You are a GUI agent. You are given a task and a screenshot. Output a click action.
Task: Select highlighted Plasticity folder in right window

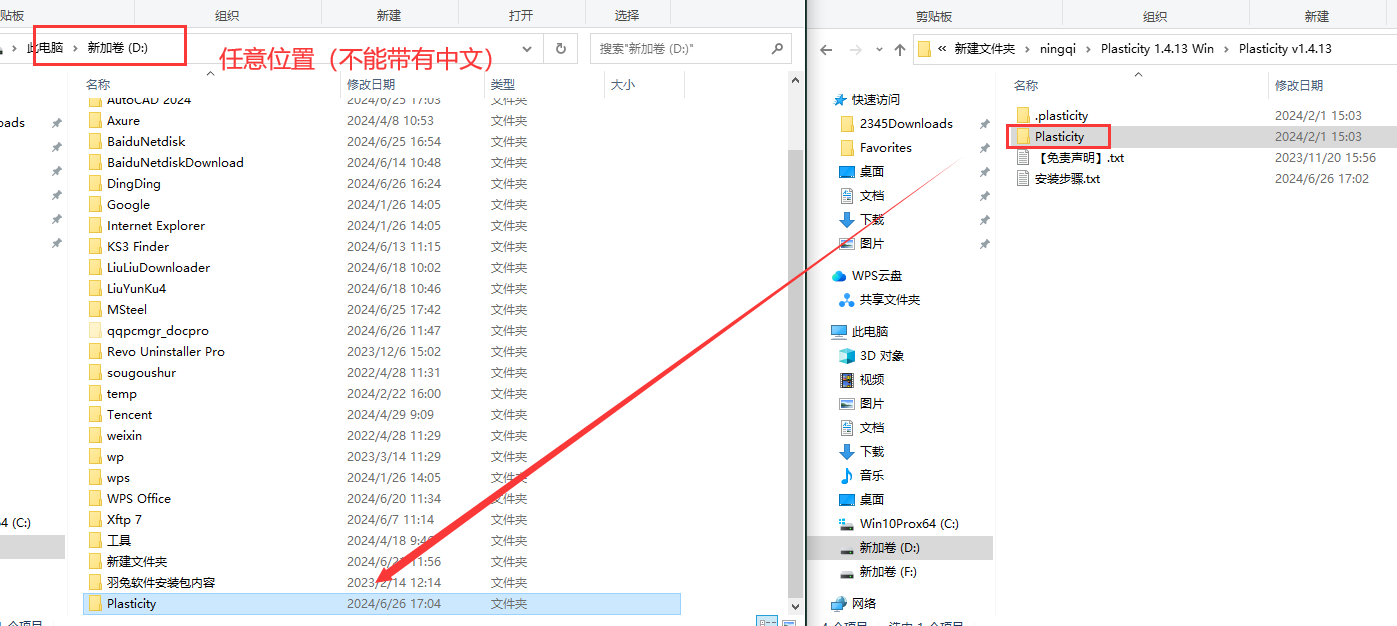tap(1202, 137)
